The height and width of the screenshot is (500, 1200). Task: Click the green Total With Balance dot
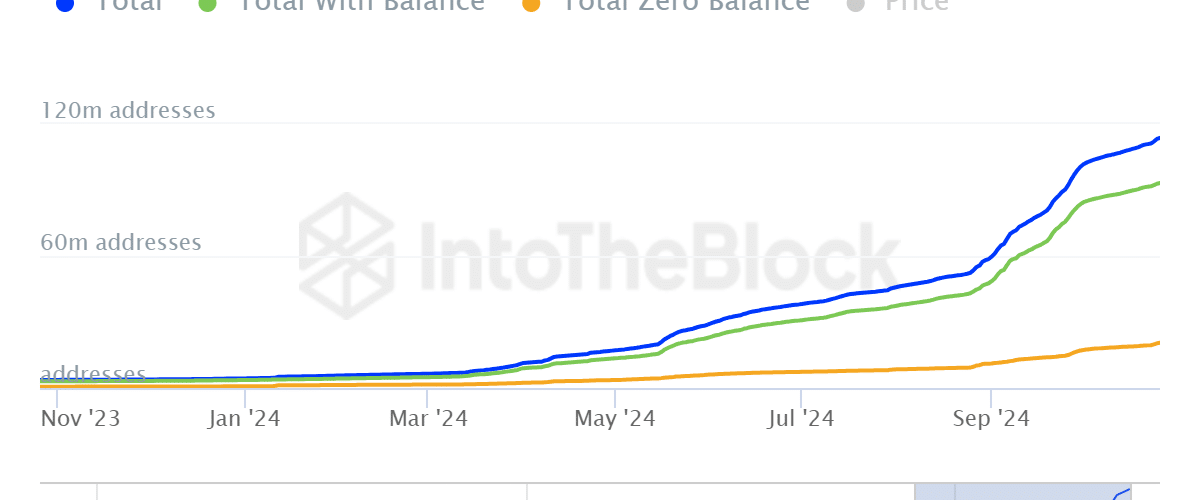point(208,4)
